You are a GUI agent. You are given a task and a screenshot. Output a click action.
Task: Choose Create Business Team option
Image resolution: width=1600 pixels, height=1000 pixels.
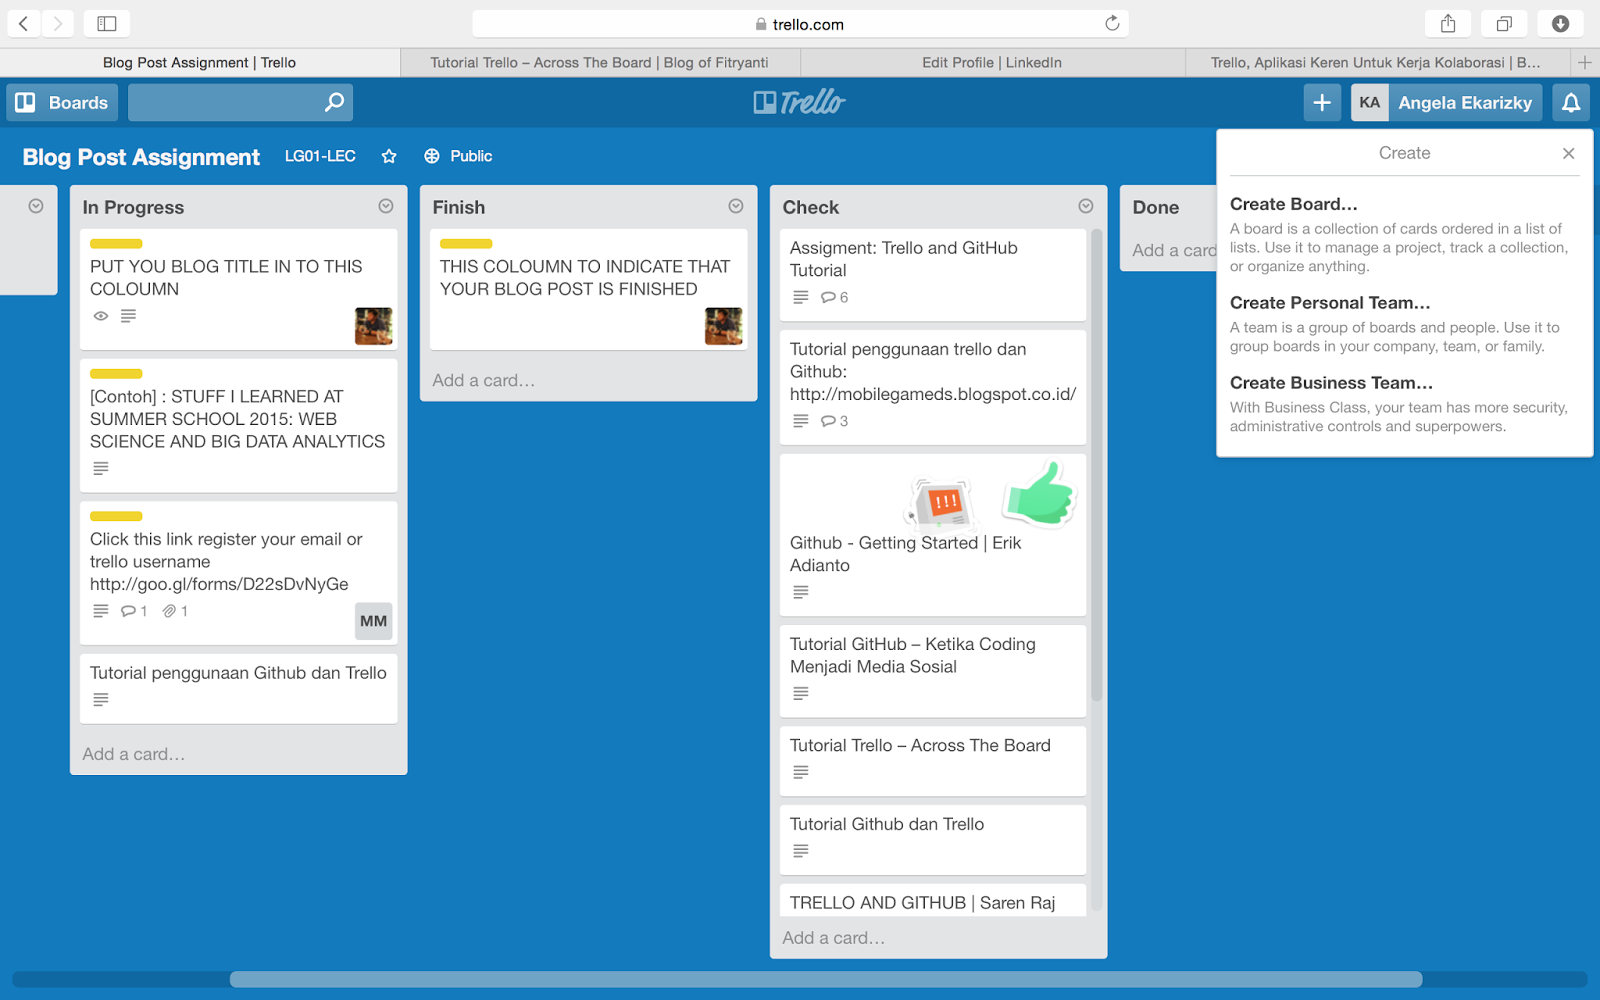pyautogui.click(x=1331, y=383)
